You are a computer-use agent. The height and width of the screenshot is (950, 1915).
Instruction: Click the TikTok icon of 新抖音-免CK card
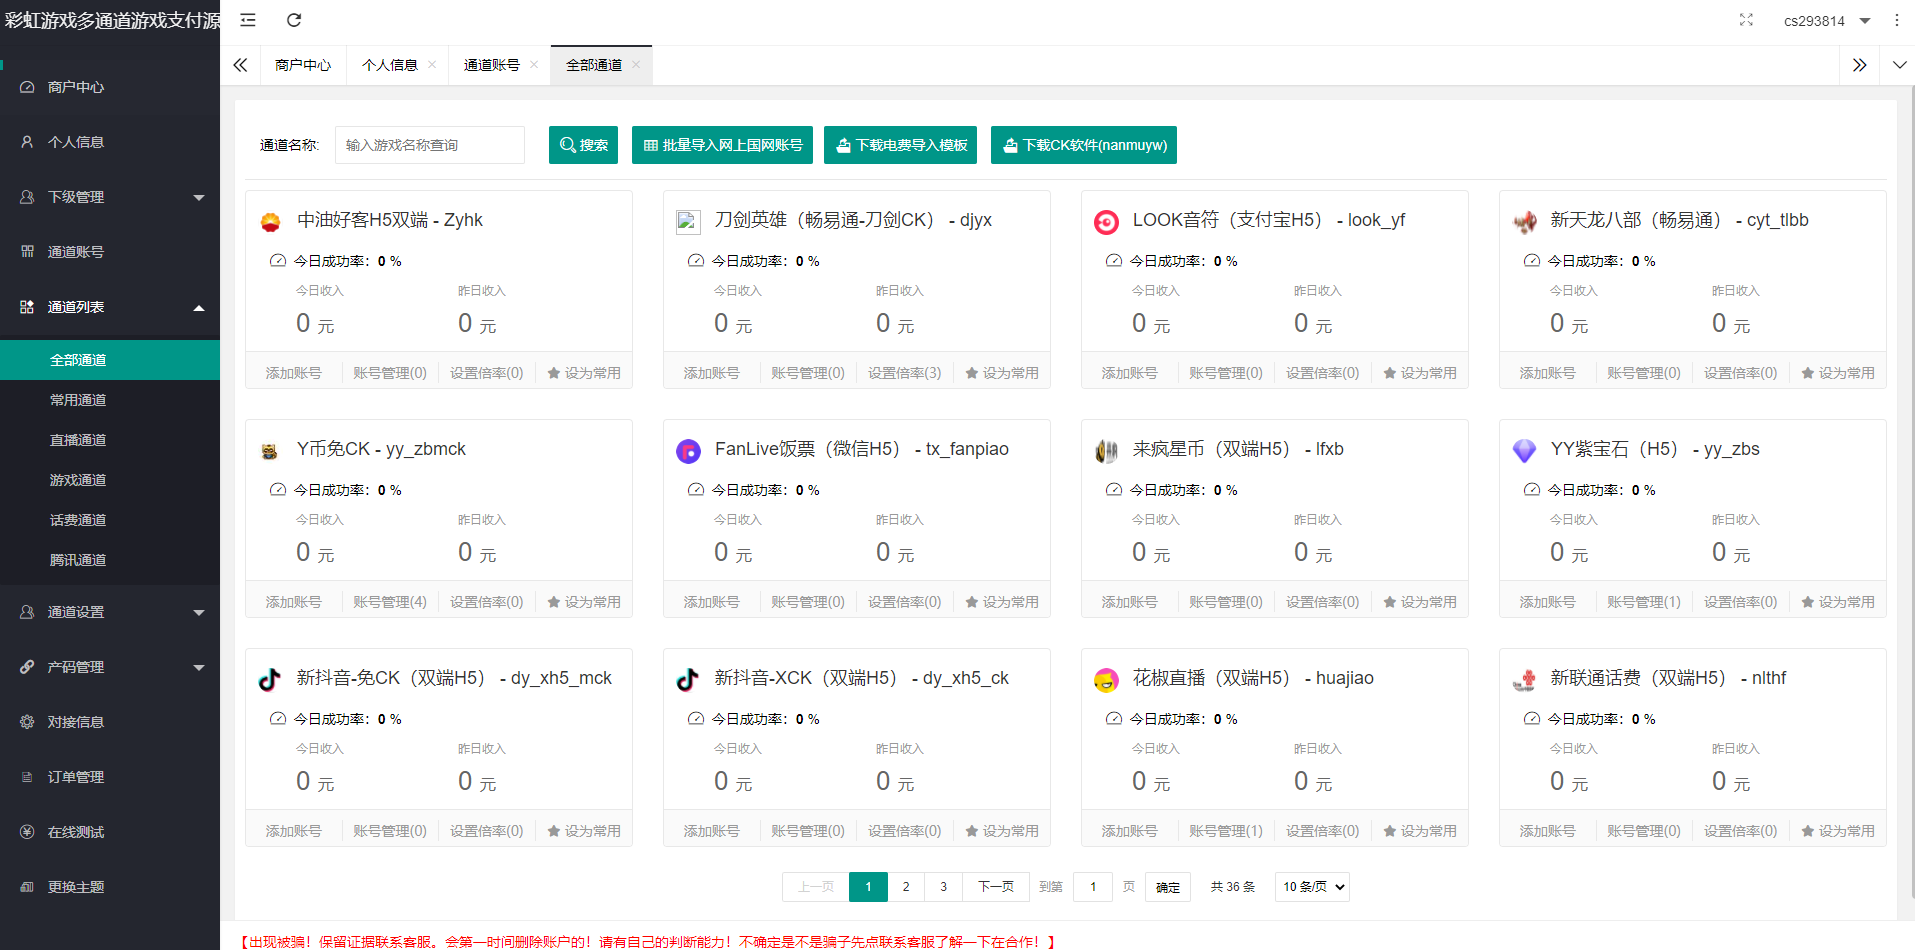(270, 680)
